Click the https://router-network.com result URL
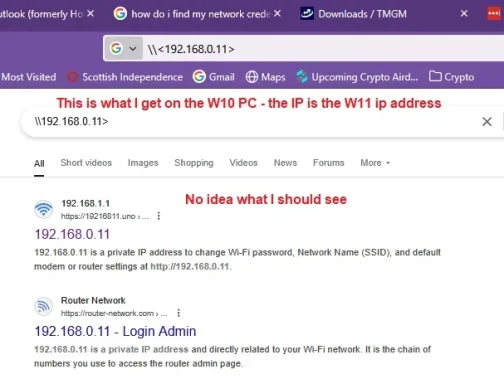 click(x=114, y=313)
